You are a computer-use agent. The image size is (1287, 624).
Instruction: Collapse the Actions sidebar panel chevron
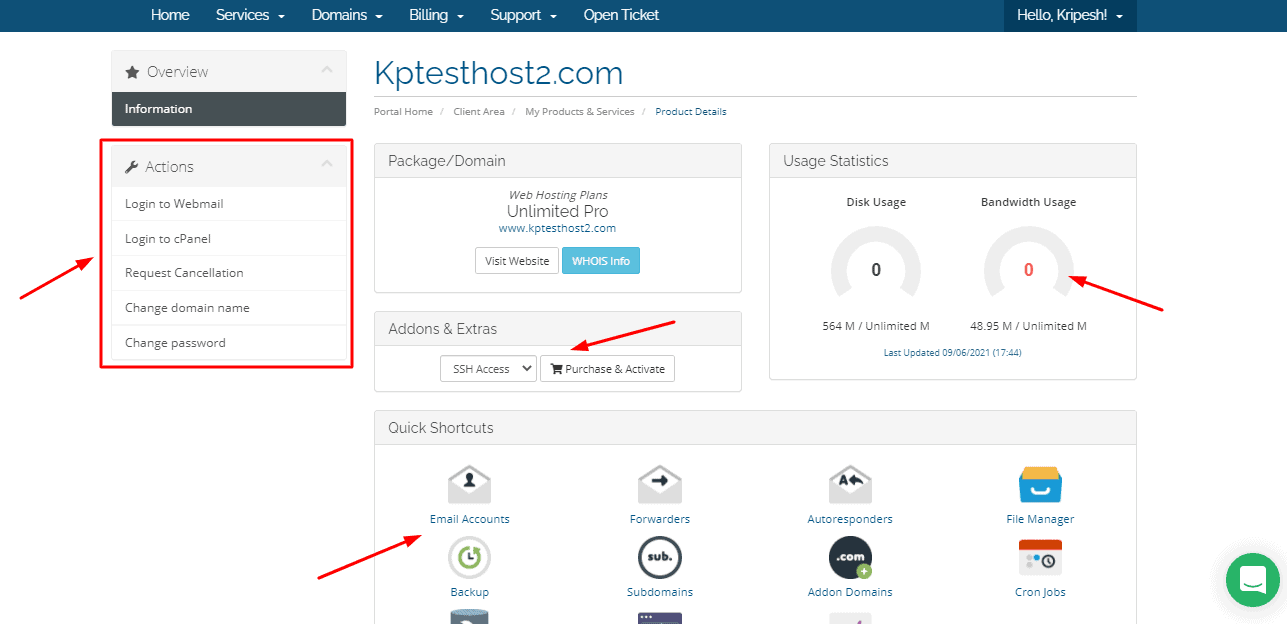click(x=327, y=165)
